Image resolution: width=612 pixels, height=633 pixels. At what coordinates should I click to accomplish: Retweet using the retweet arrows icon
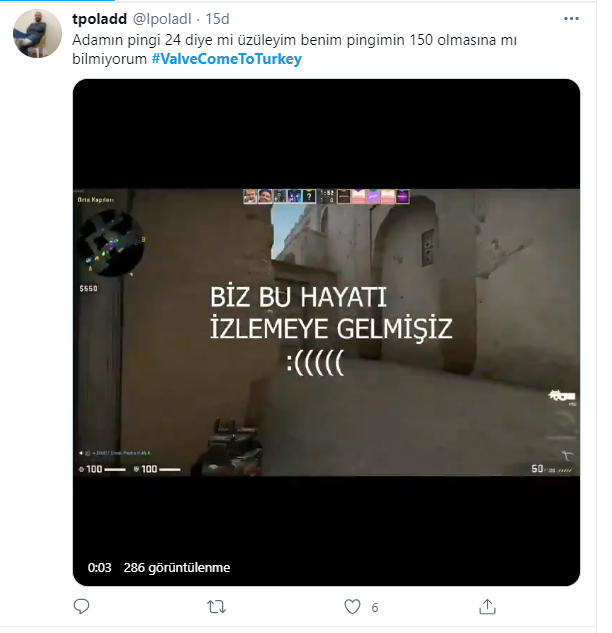[216, 607]
